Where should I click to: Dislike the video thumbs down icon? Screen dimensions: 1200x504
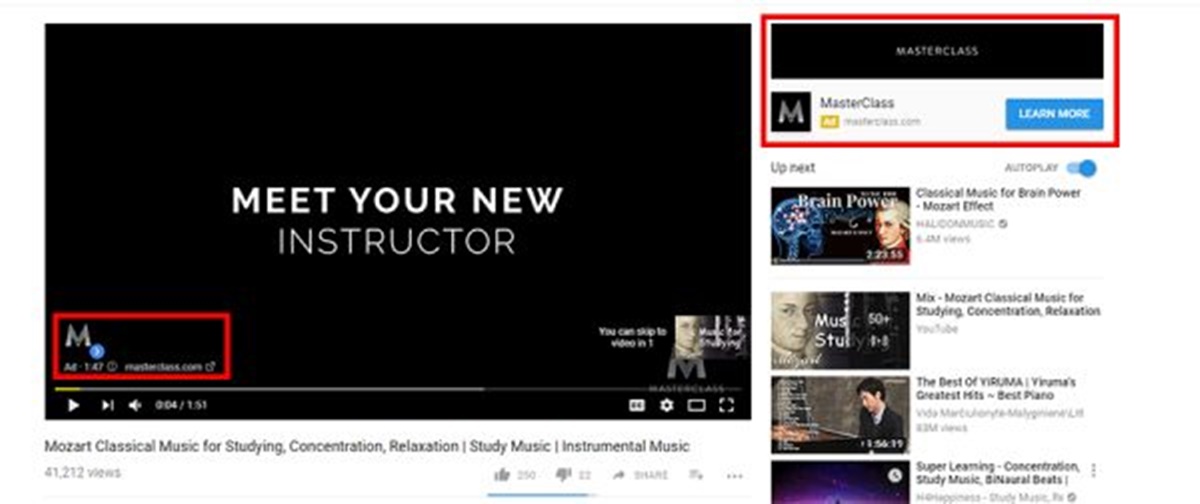563,474
